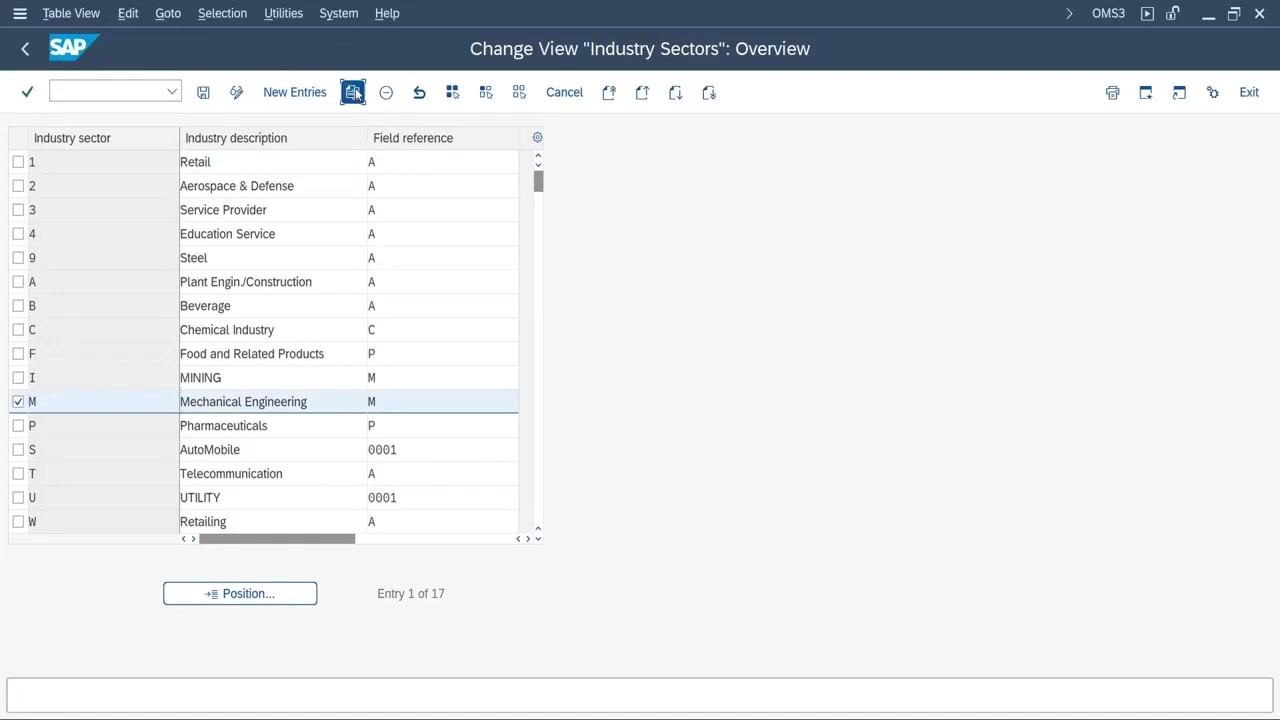This screenshot has height=720, width=1280.
Task: Tick the checkbox for row 1 Retail
Action: pos(18,162)
